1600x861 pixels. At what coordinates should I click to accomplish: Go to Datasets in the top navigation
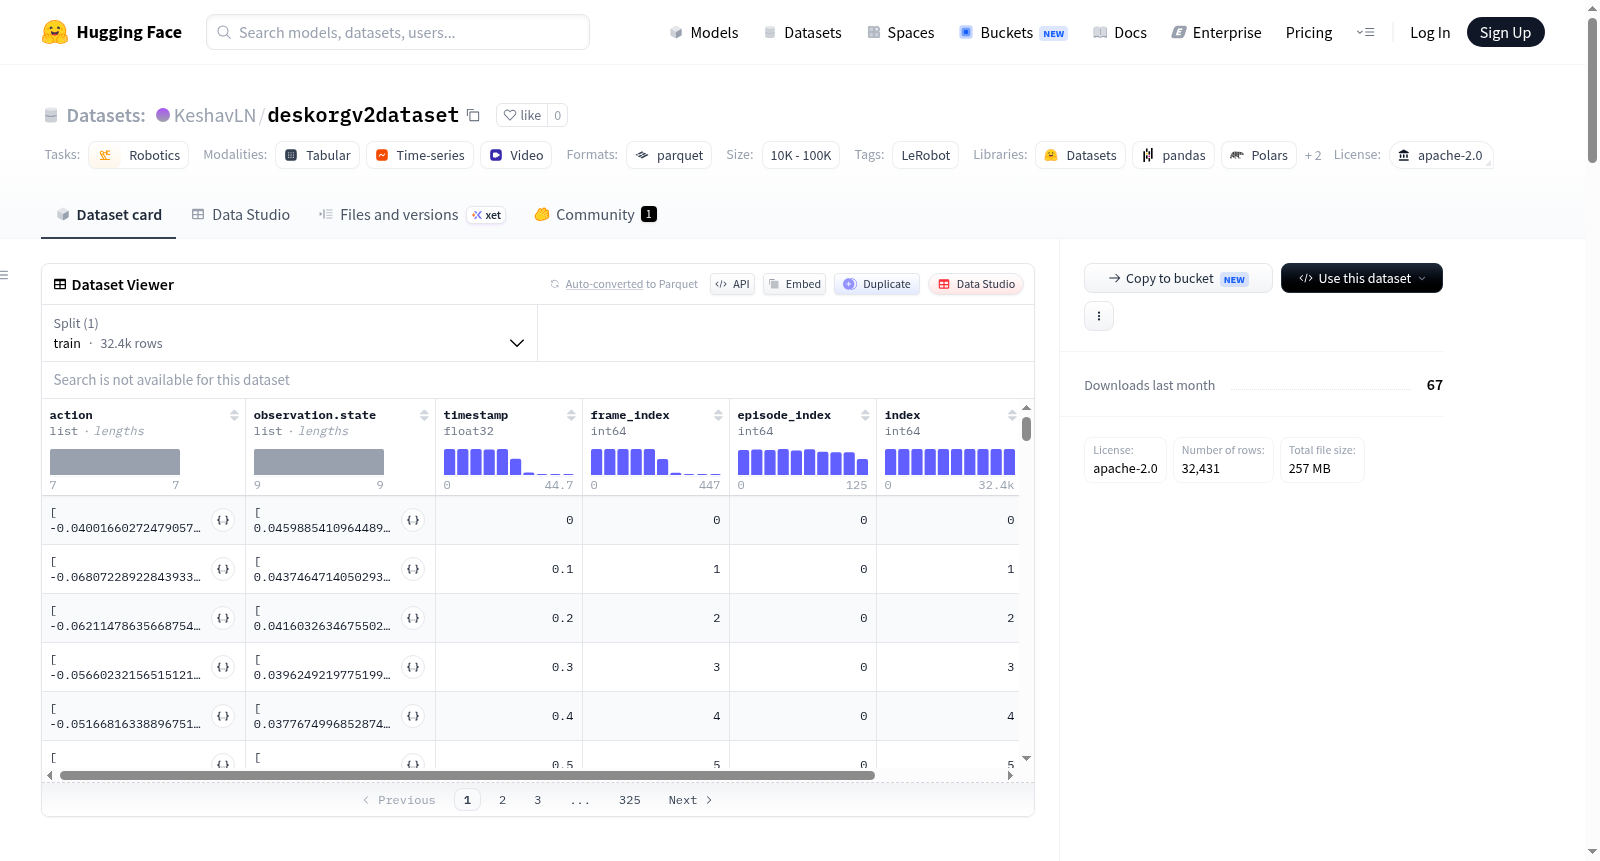(802, 32)
